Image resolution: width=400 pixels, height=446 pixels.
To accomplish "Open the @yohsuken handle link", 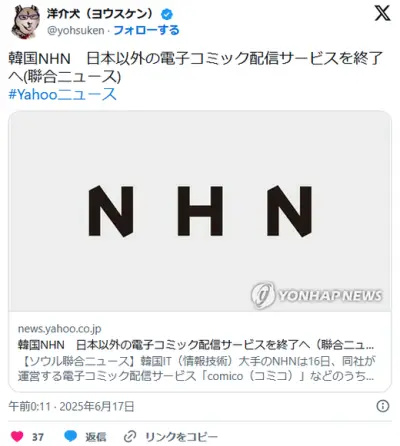I will tap(76, 30).
